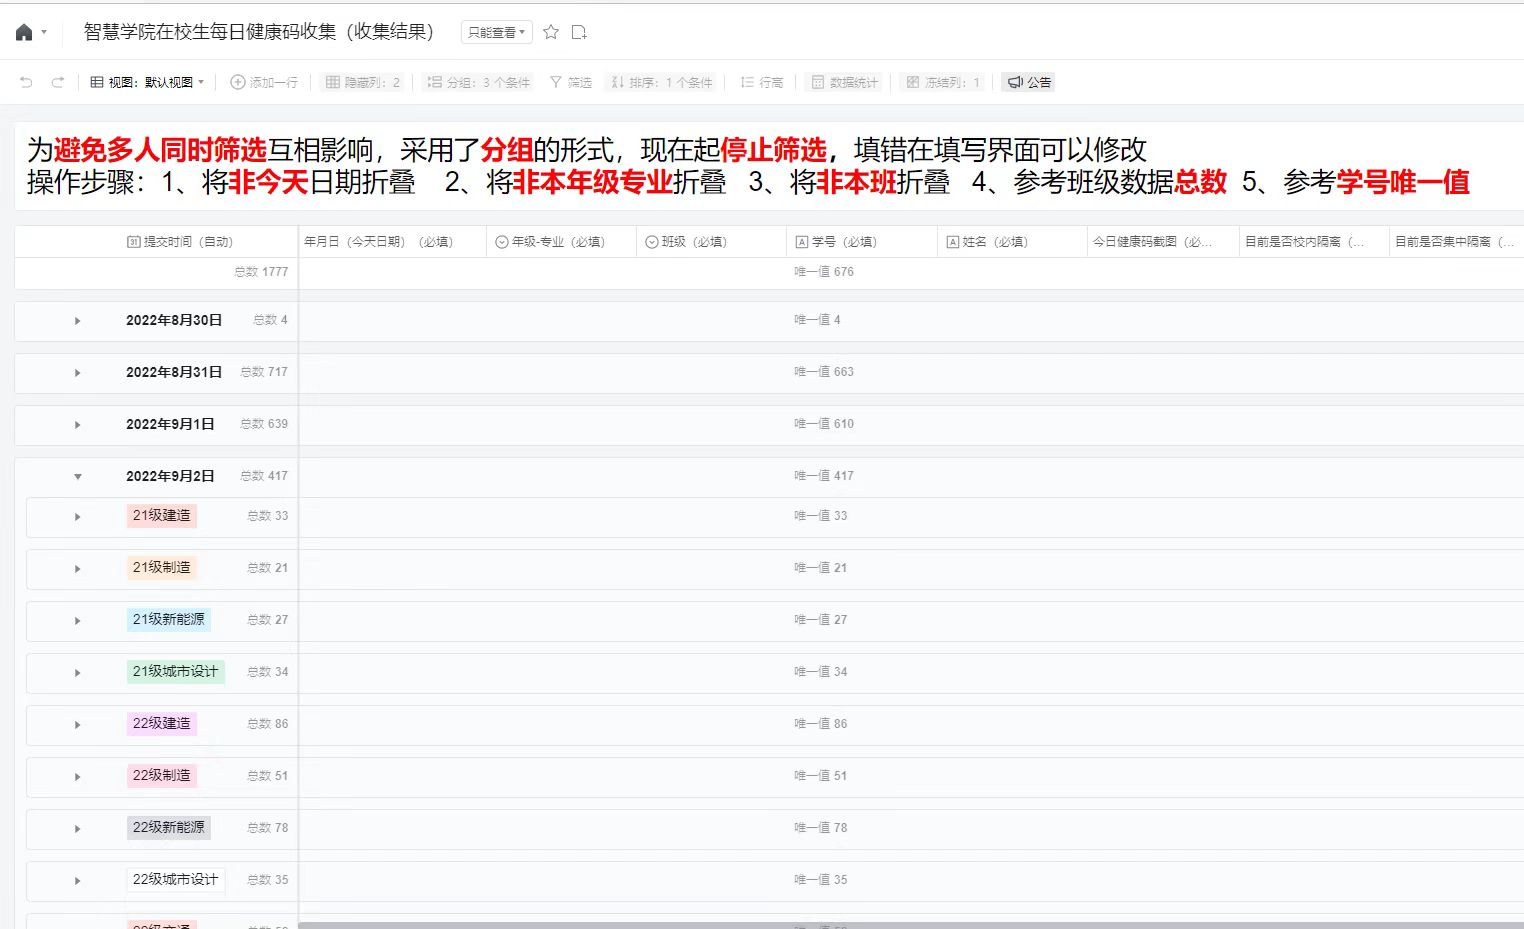The width and height of the screenshot is (1524, 929).
Task: Open the filter (筛选) tool
Action: [571, 82]
